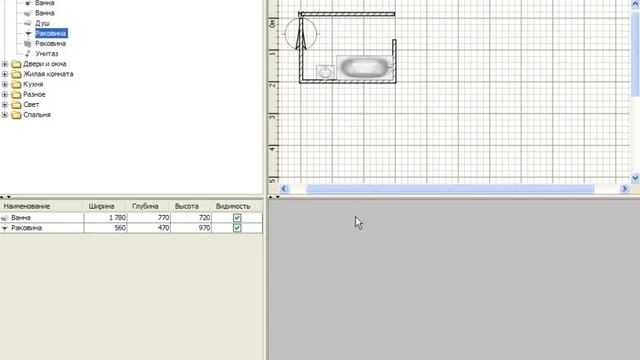This screenshot has width=640, height=360.
Task: Click the compass rose on the plan
Action: point(301,34)
